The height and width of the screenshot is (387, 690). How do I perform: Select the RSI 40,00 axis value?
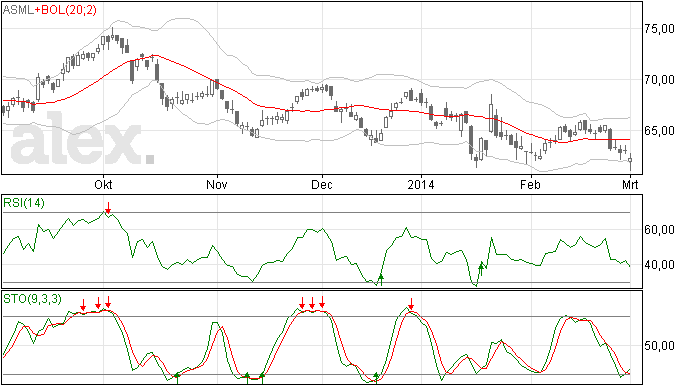[x=659, y=265]
